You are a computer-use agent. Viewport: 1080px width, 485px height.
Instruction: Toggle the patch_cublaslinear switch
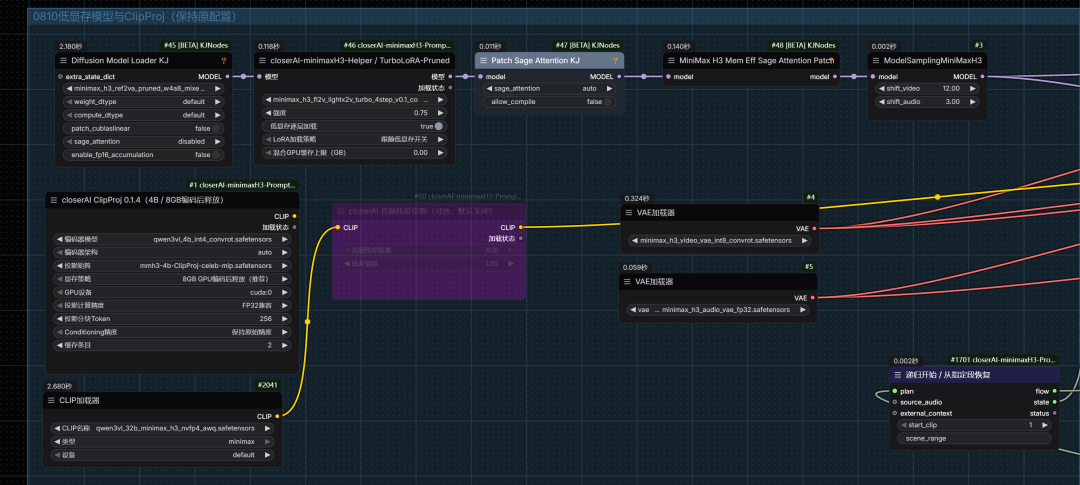click(x=217, y=128)
